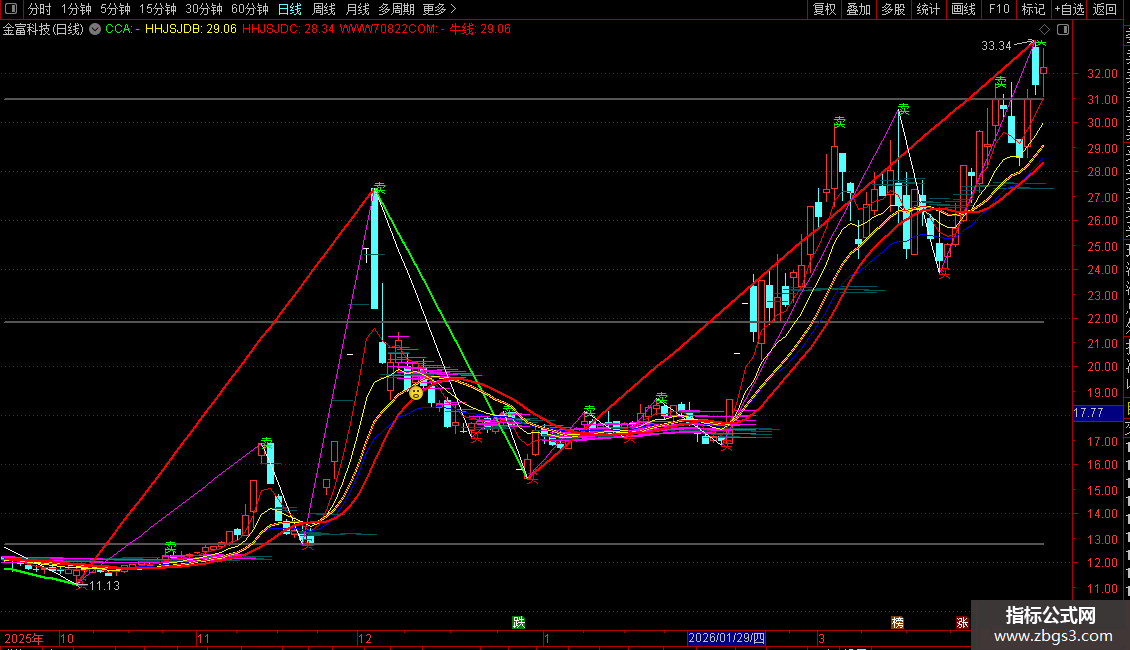1130x650 pixels.
Task: Click the 叠加 overlay button
Action: tap(859, 9)
